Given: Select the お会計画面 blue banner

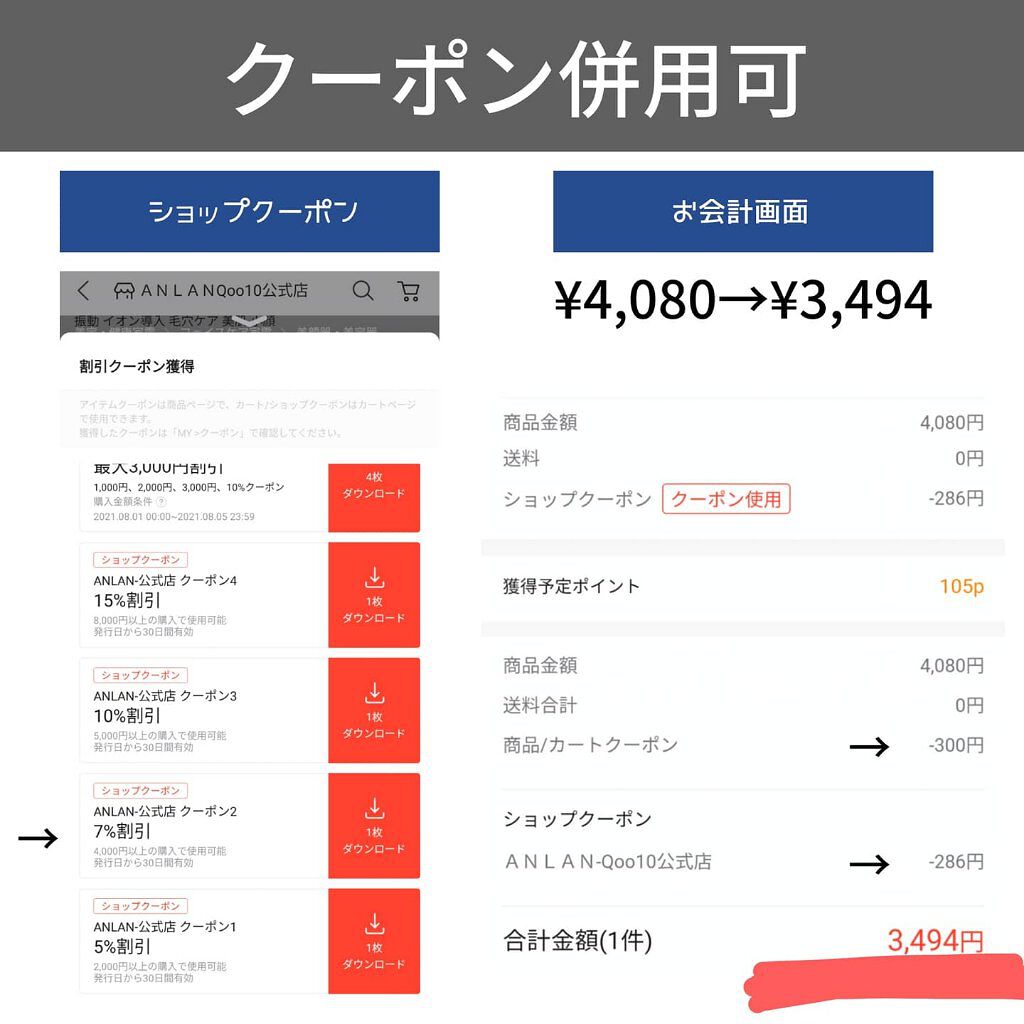Looking at the screenshot, I should click(742, 212).
